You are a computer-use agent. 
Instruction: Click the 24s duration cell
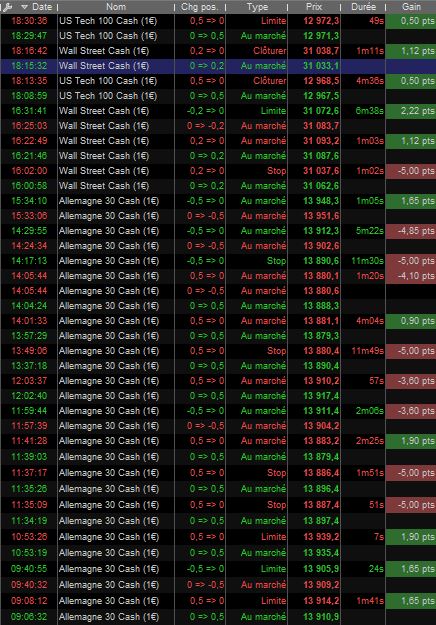pos(376,569)
